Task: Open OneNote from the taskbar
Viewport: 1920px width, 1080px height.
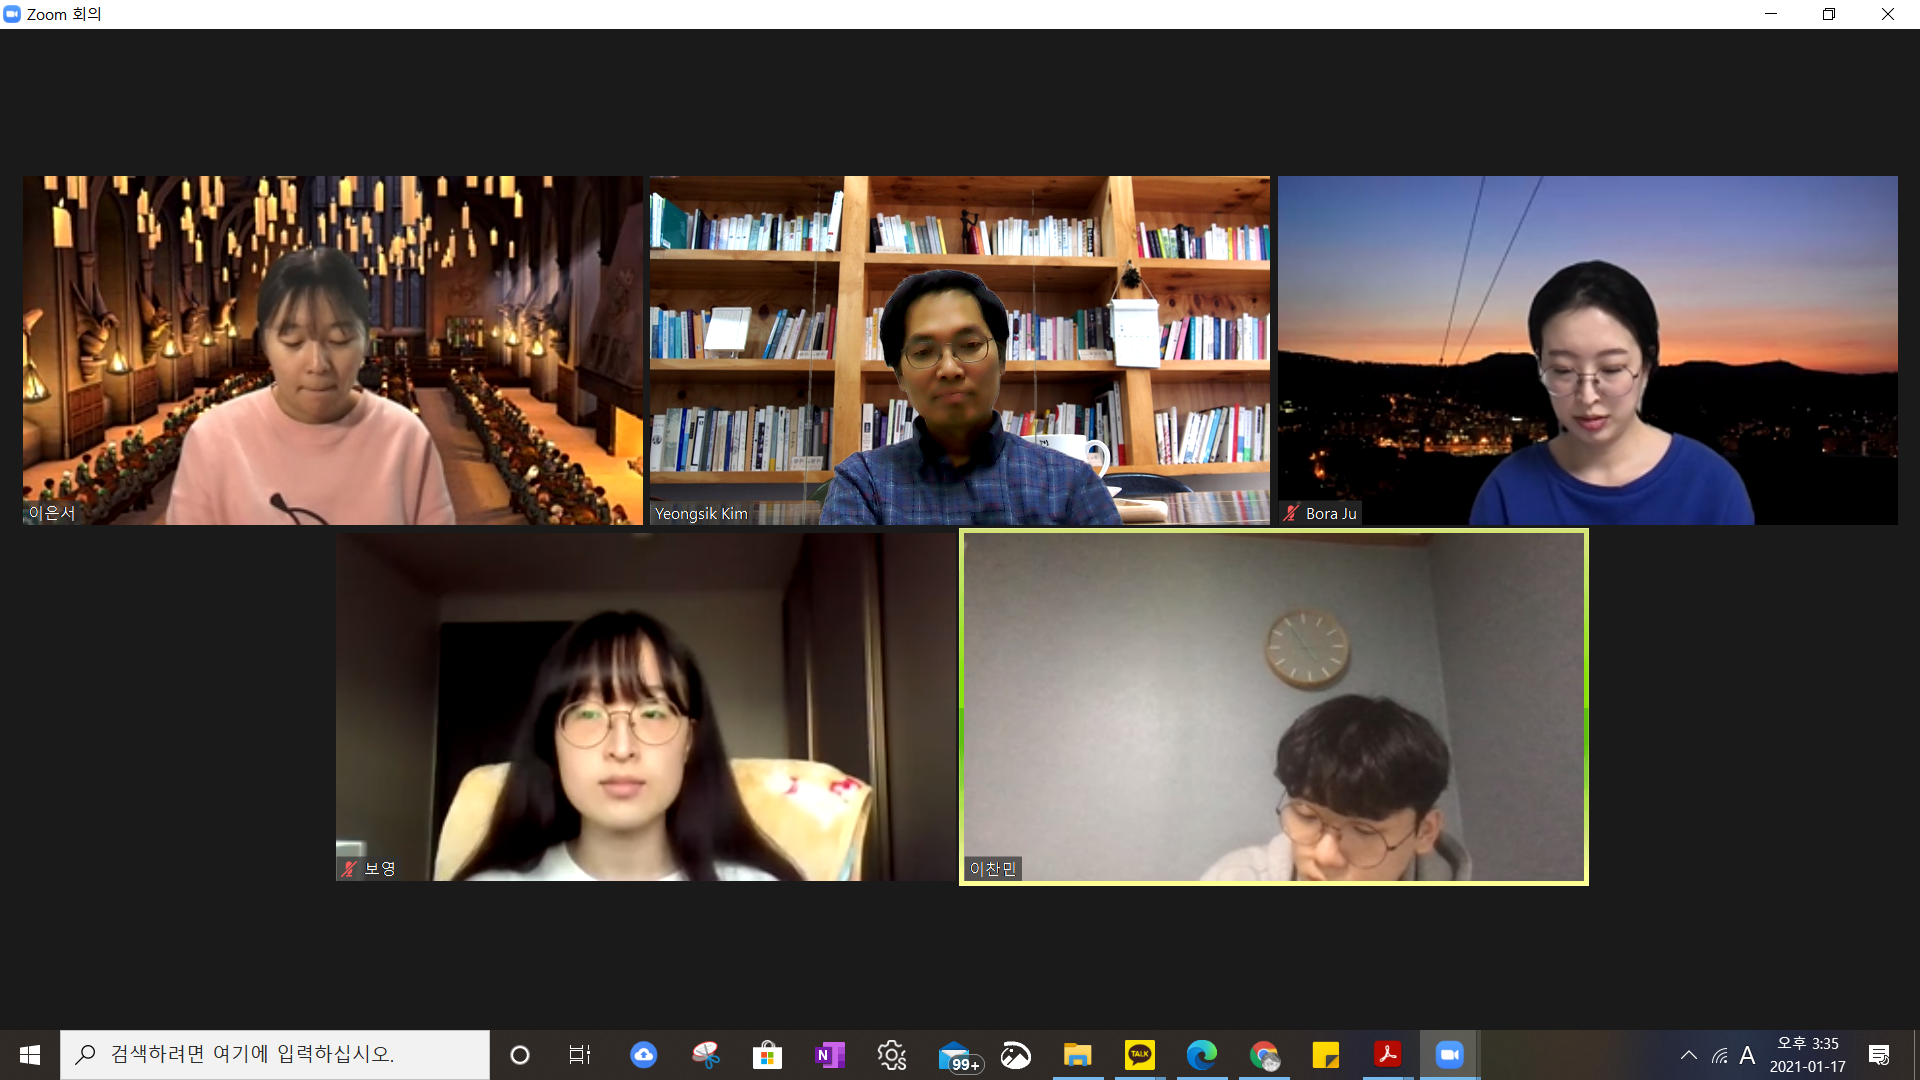Action: pyautogui.click(x=830, y=1055)
